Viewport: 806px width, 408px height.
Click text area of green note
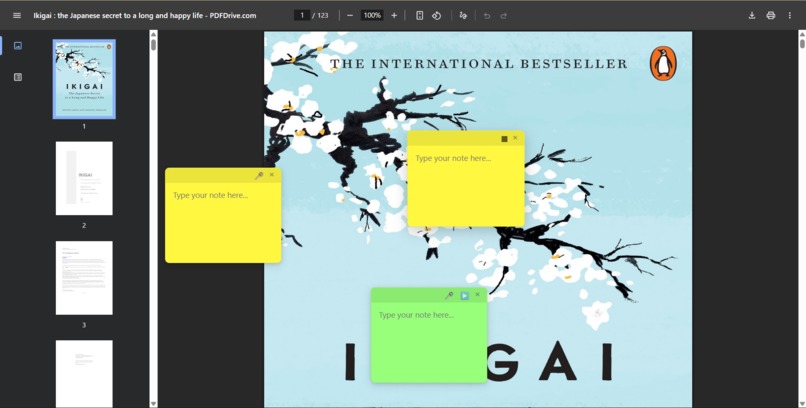[429, 342]
